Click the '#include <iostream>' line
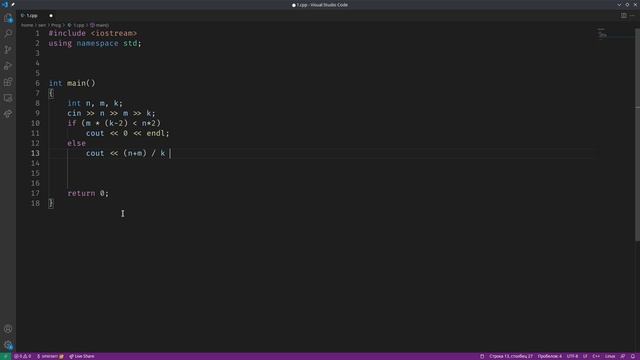Image resolution: width=640 pixels, height=360 pixels. (93, 33)
